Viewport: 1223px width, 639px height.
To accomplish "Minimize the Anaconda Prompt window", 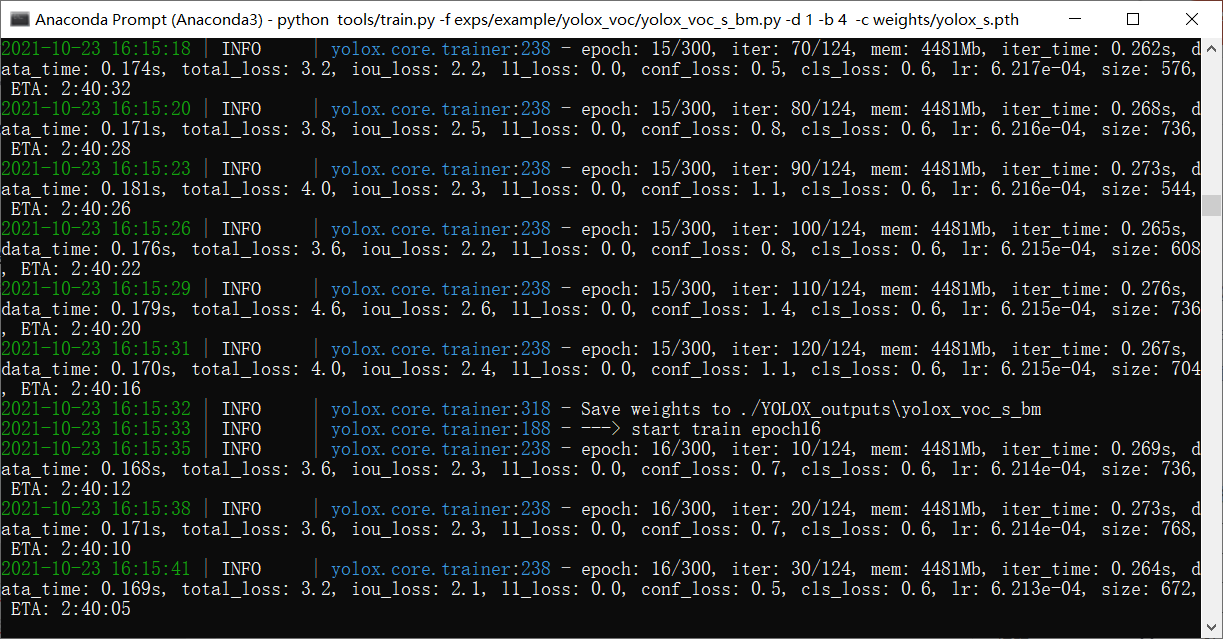I will pyautogui.click(x=1073, y=19).
